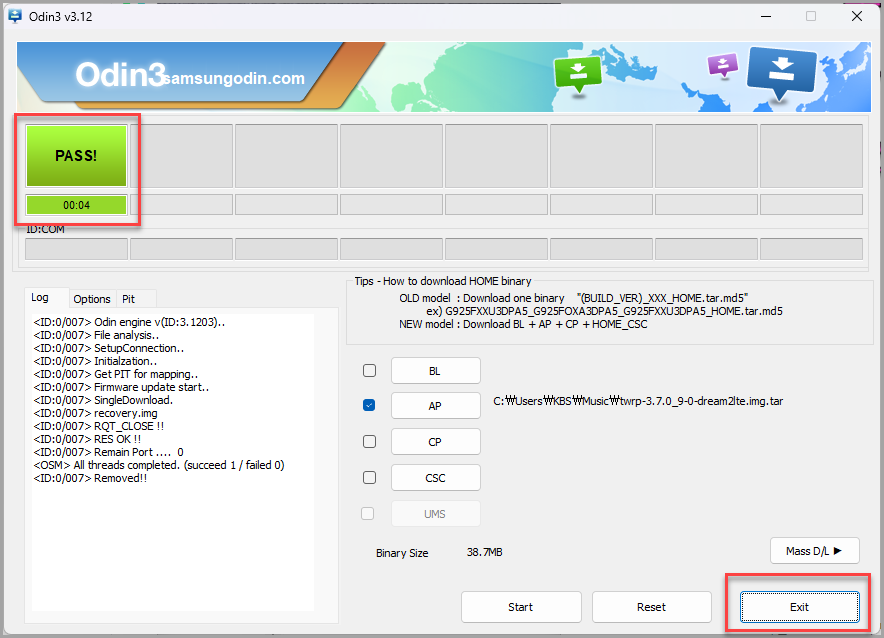884x638 pixels.
Task: Click the G925FXXU3DPA5 example filename line in tips
Action: [x=604, y=311]
